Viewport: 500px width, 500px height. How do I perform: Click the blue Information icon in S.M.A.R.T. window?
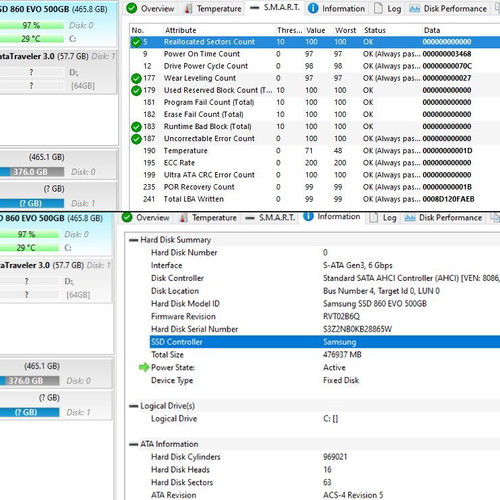(x=313, y=8)
